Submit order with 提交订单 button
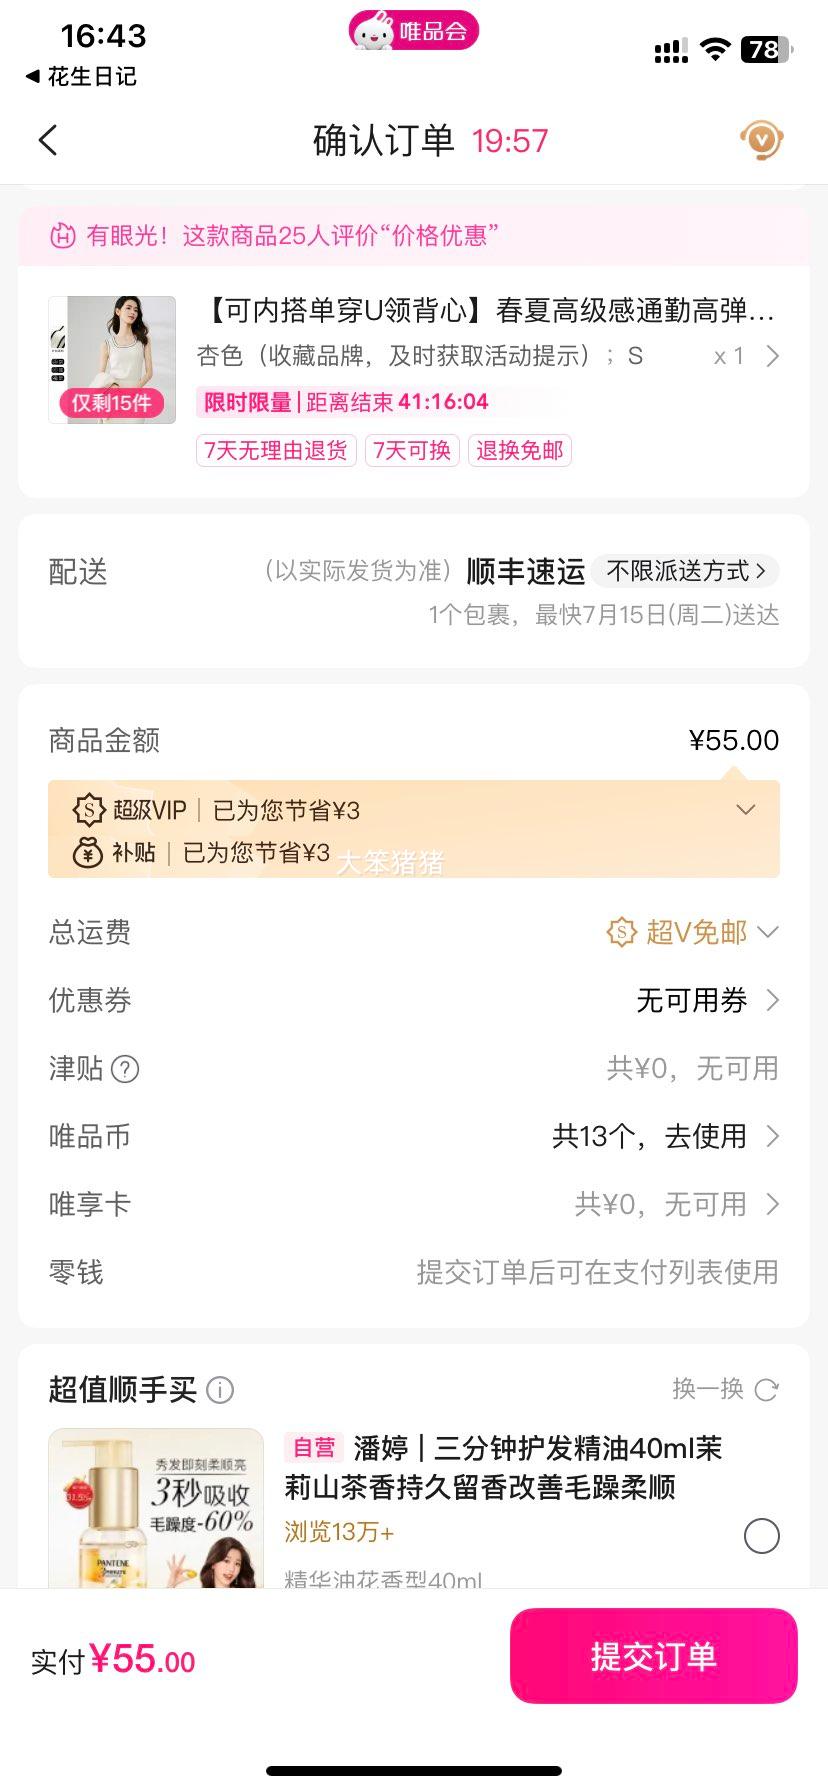This screenshot has height=1792, width=828. [x=654, y=1656]
